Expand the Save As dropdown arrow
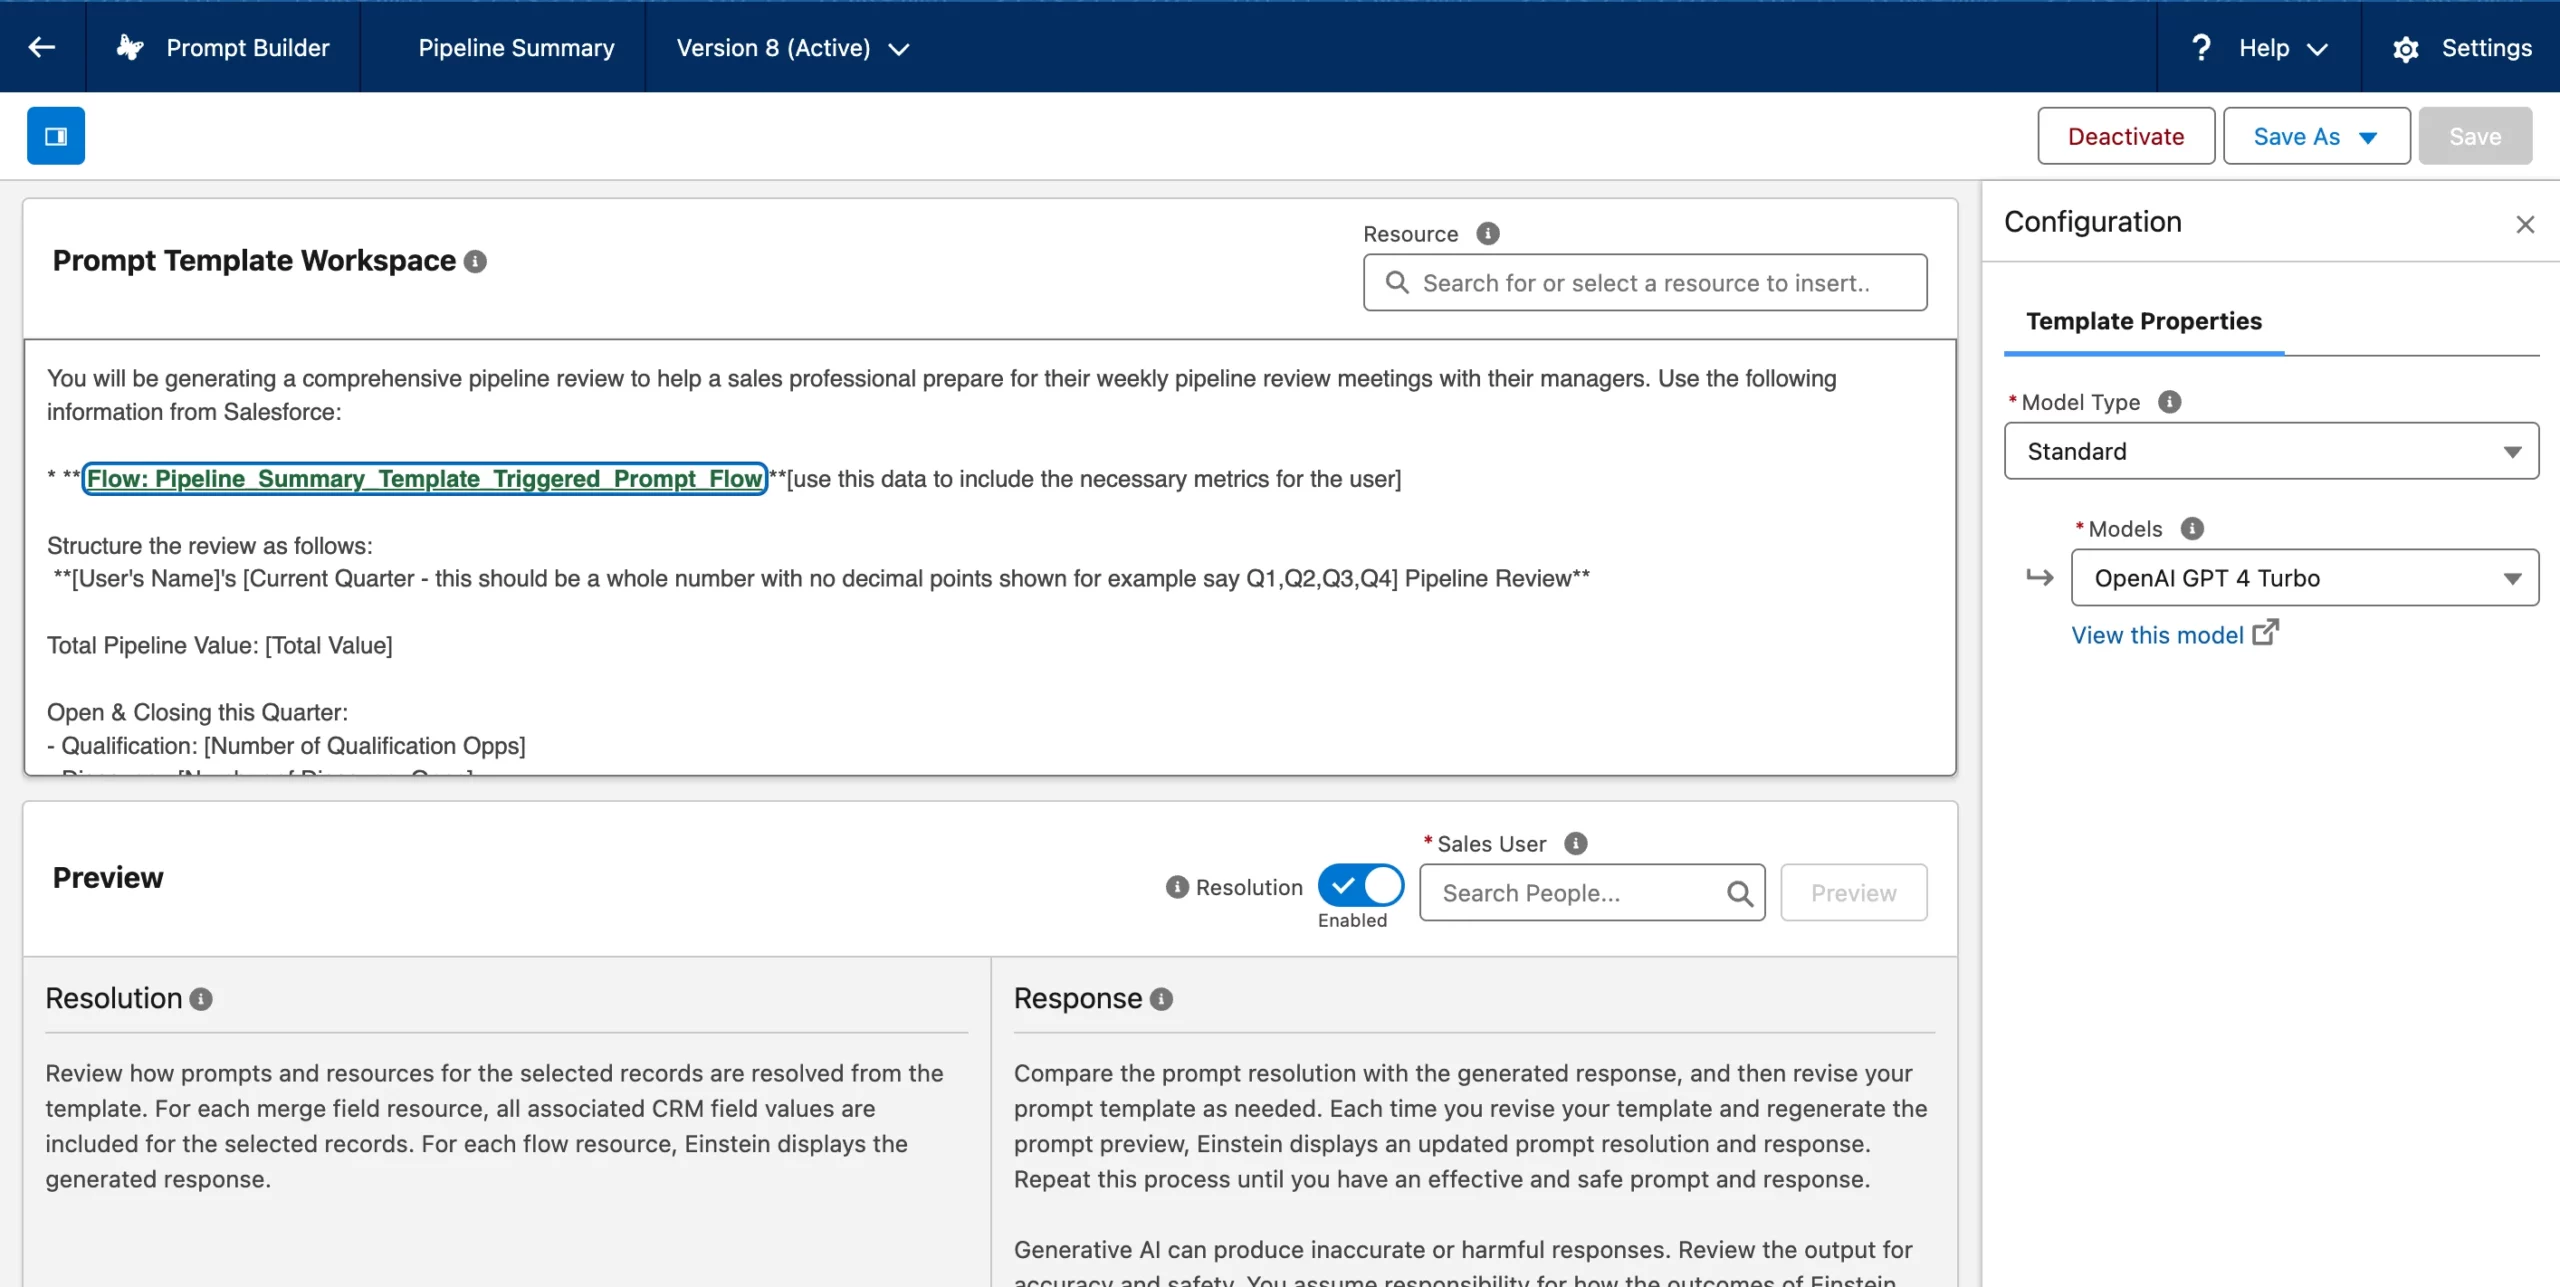 pos(2369,135)
